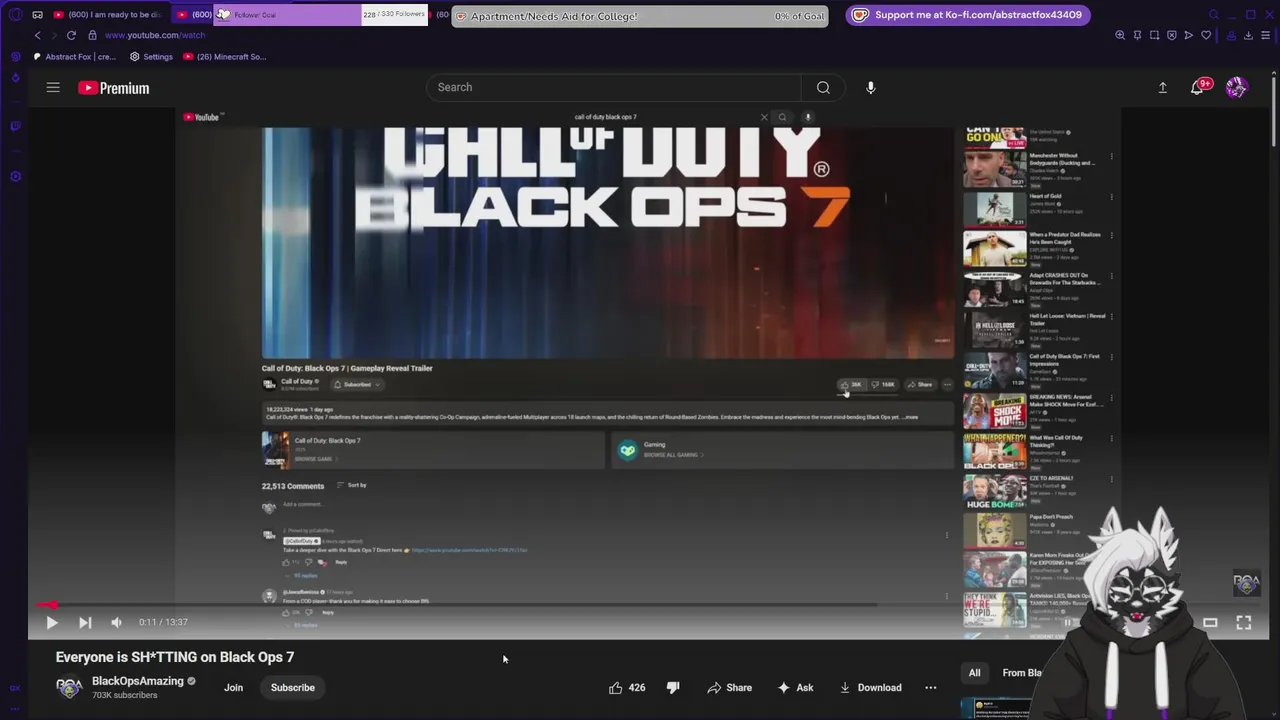
Task: Take a snapshot with the selection-frame icon
Action: [1154, 35]
